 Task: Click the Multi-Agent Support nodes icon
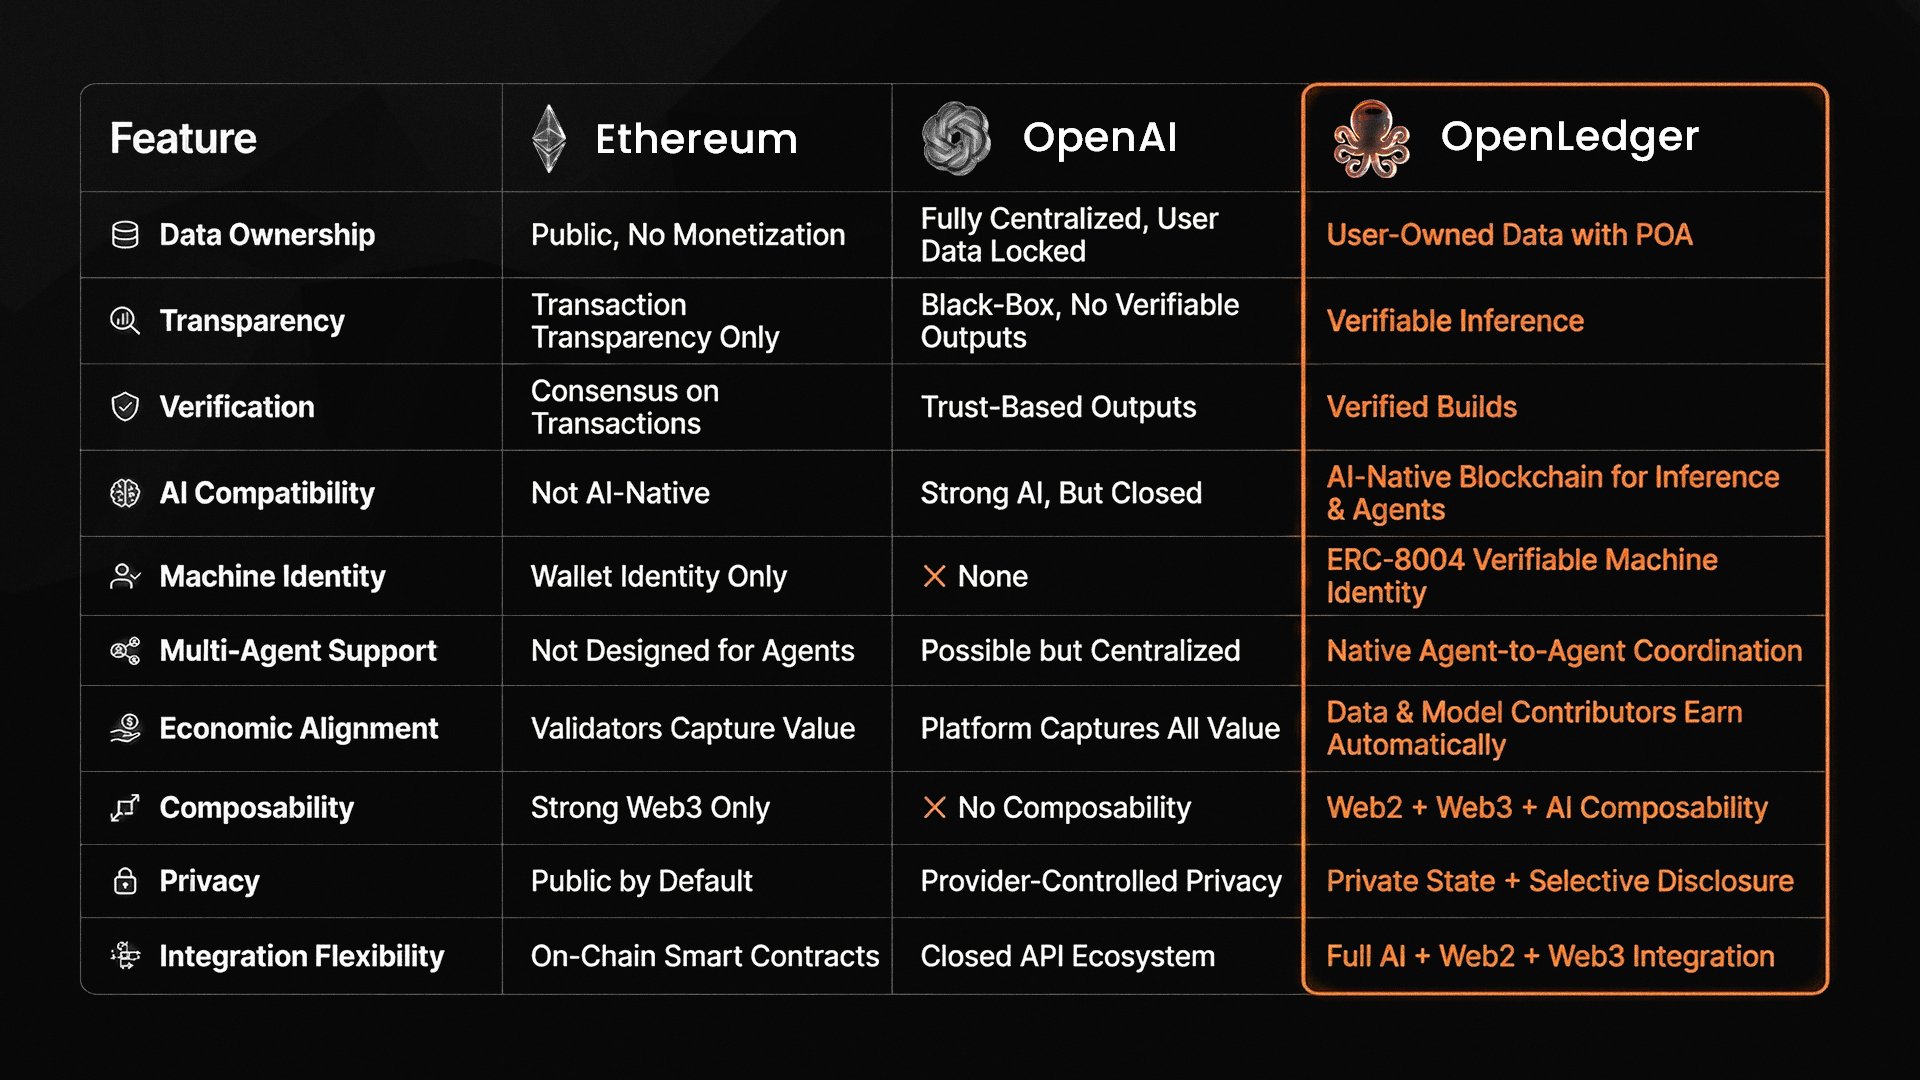[125, 651]
